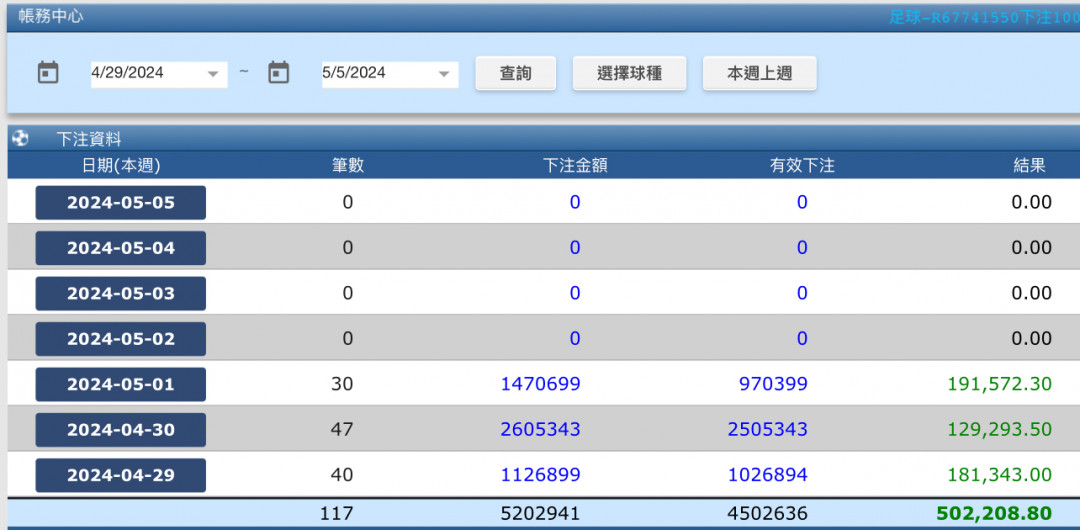The image size is (1080, 530).
Task: Click total bet amount 5202941
Action: [x=541, y=513]
